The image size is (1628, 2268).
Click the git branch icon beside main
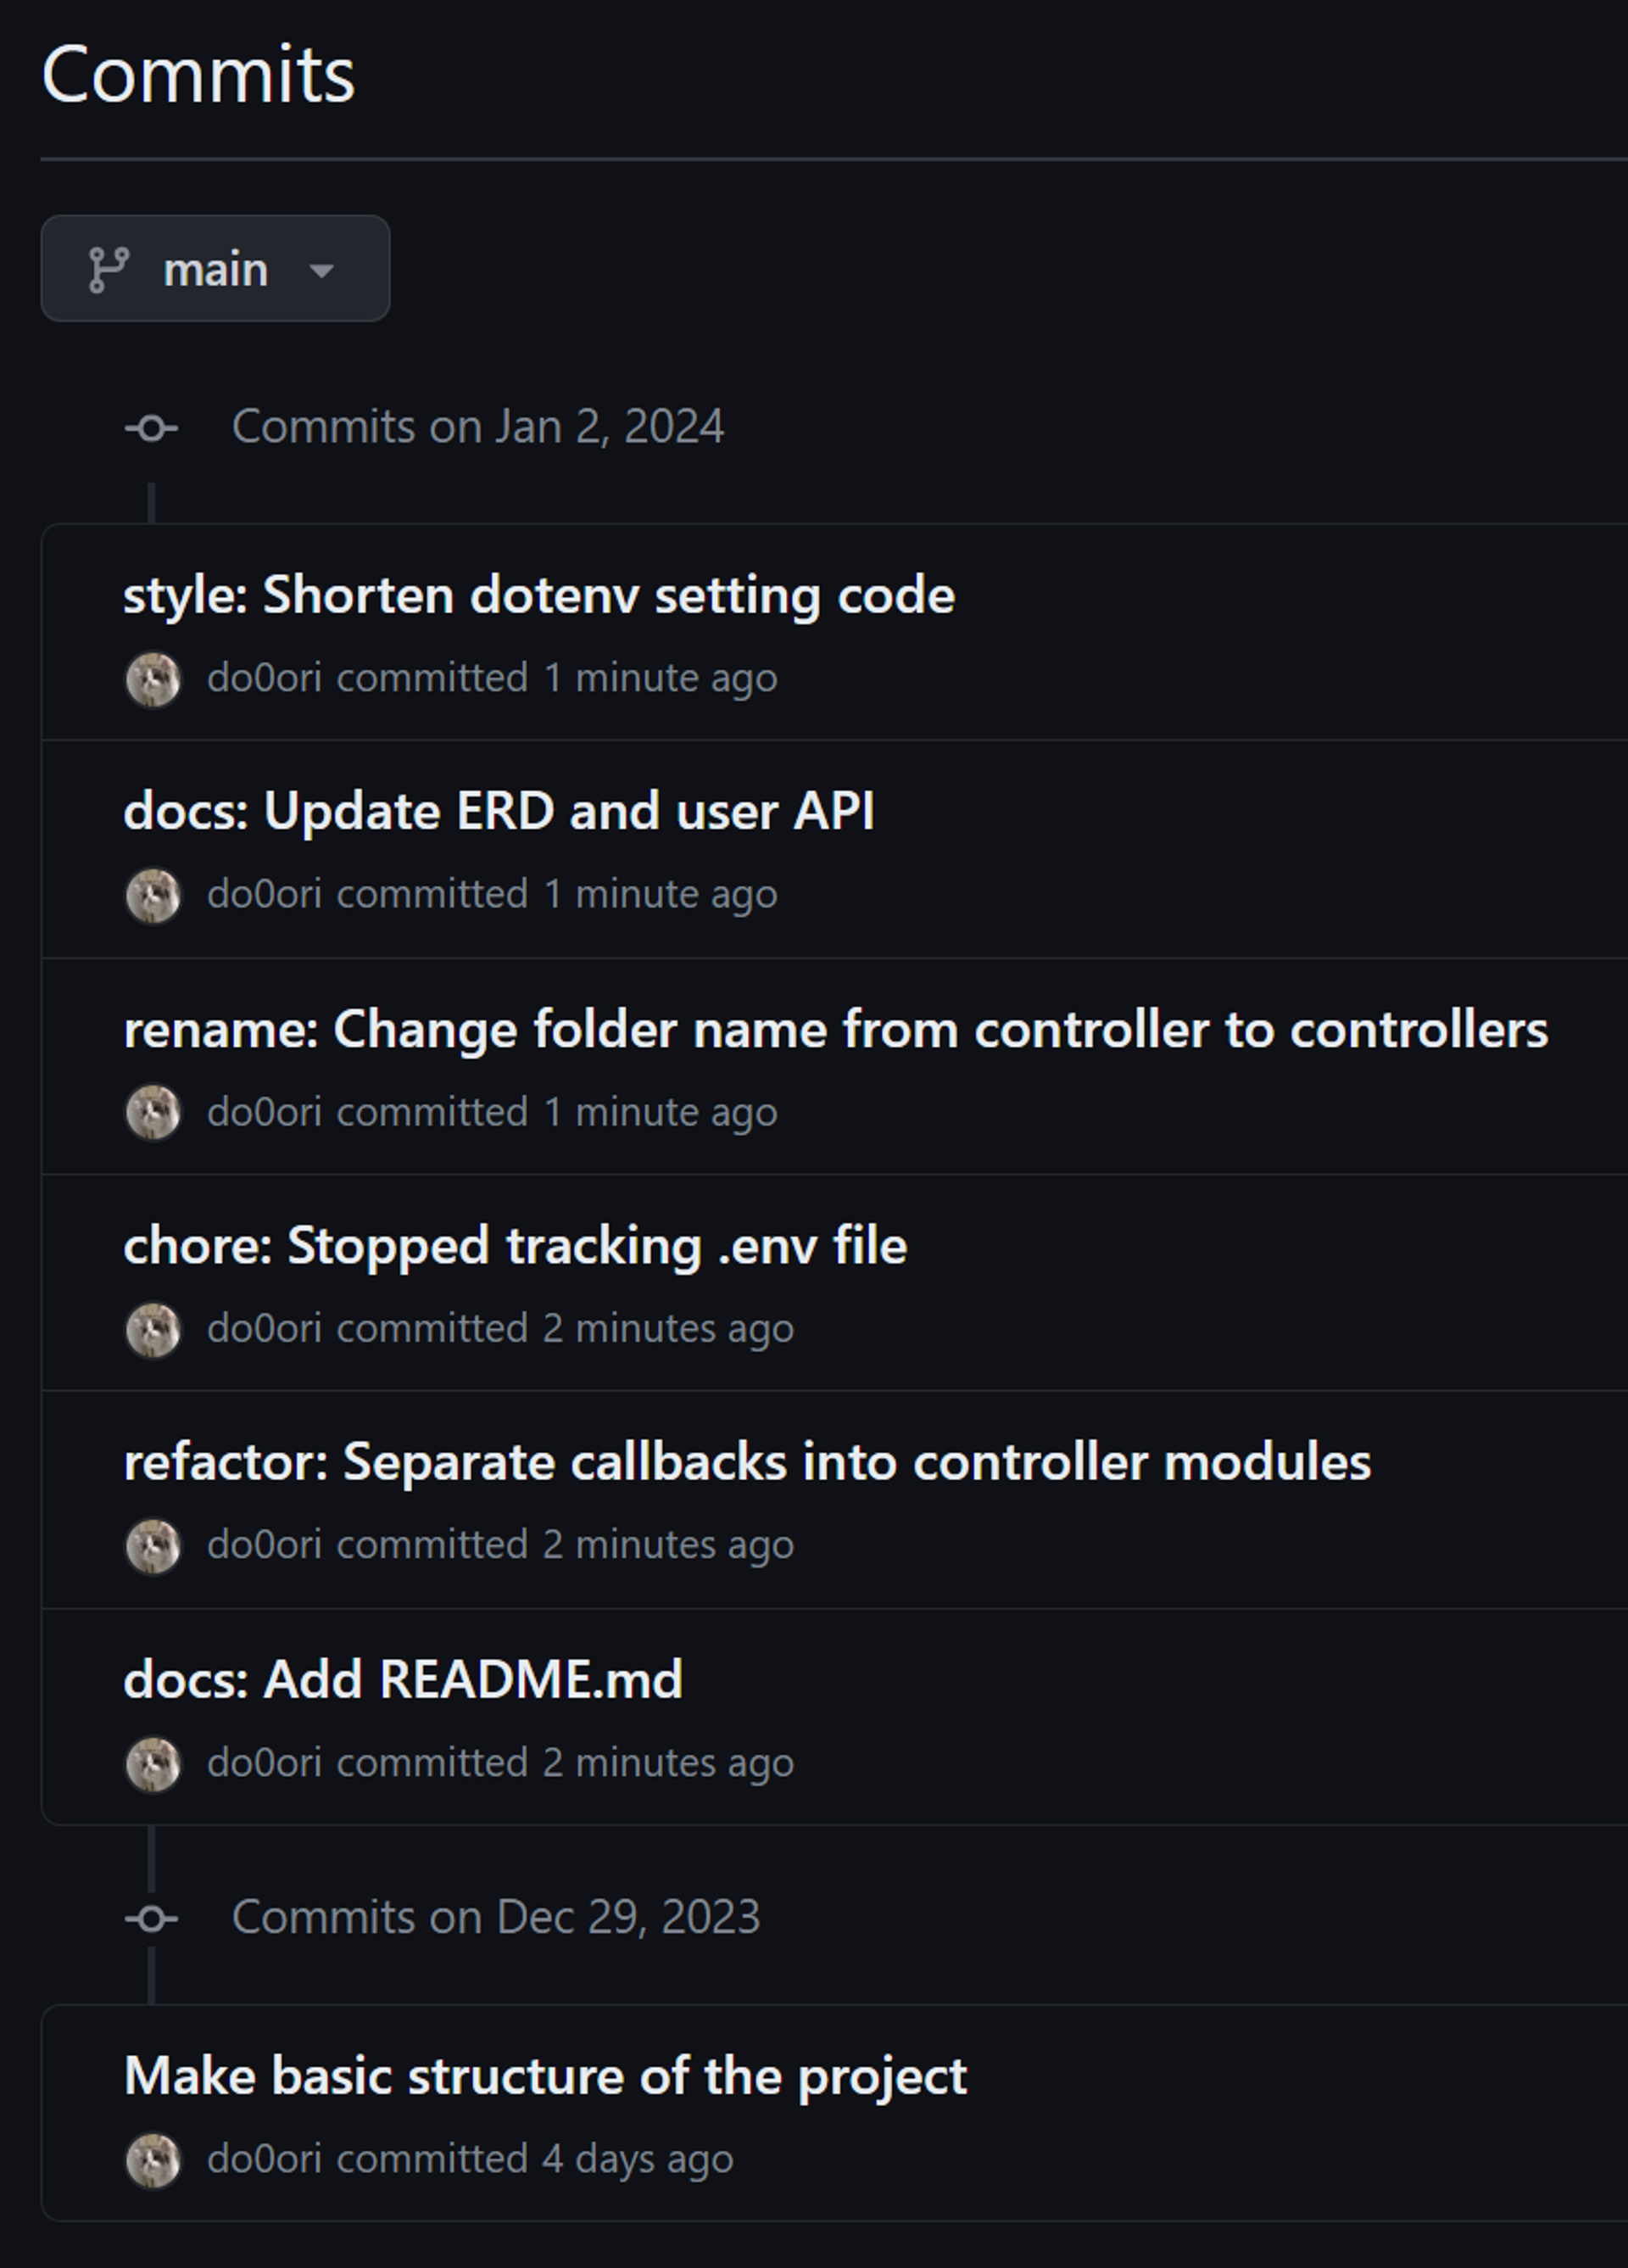click(x=108, y=270)
